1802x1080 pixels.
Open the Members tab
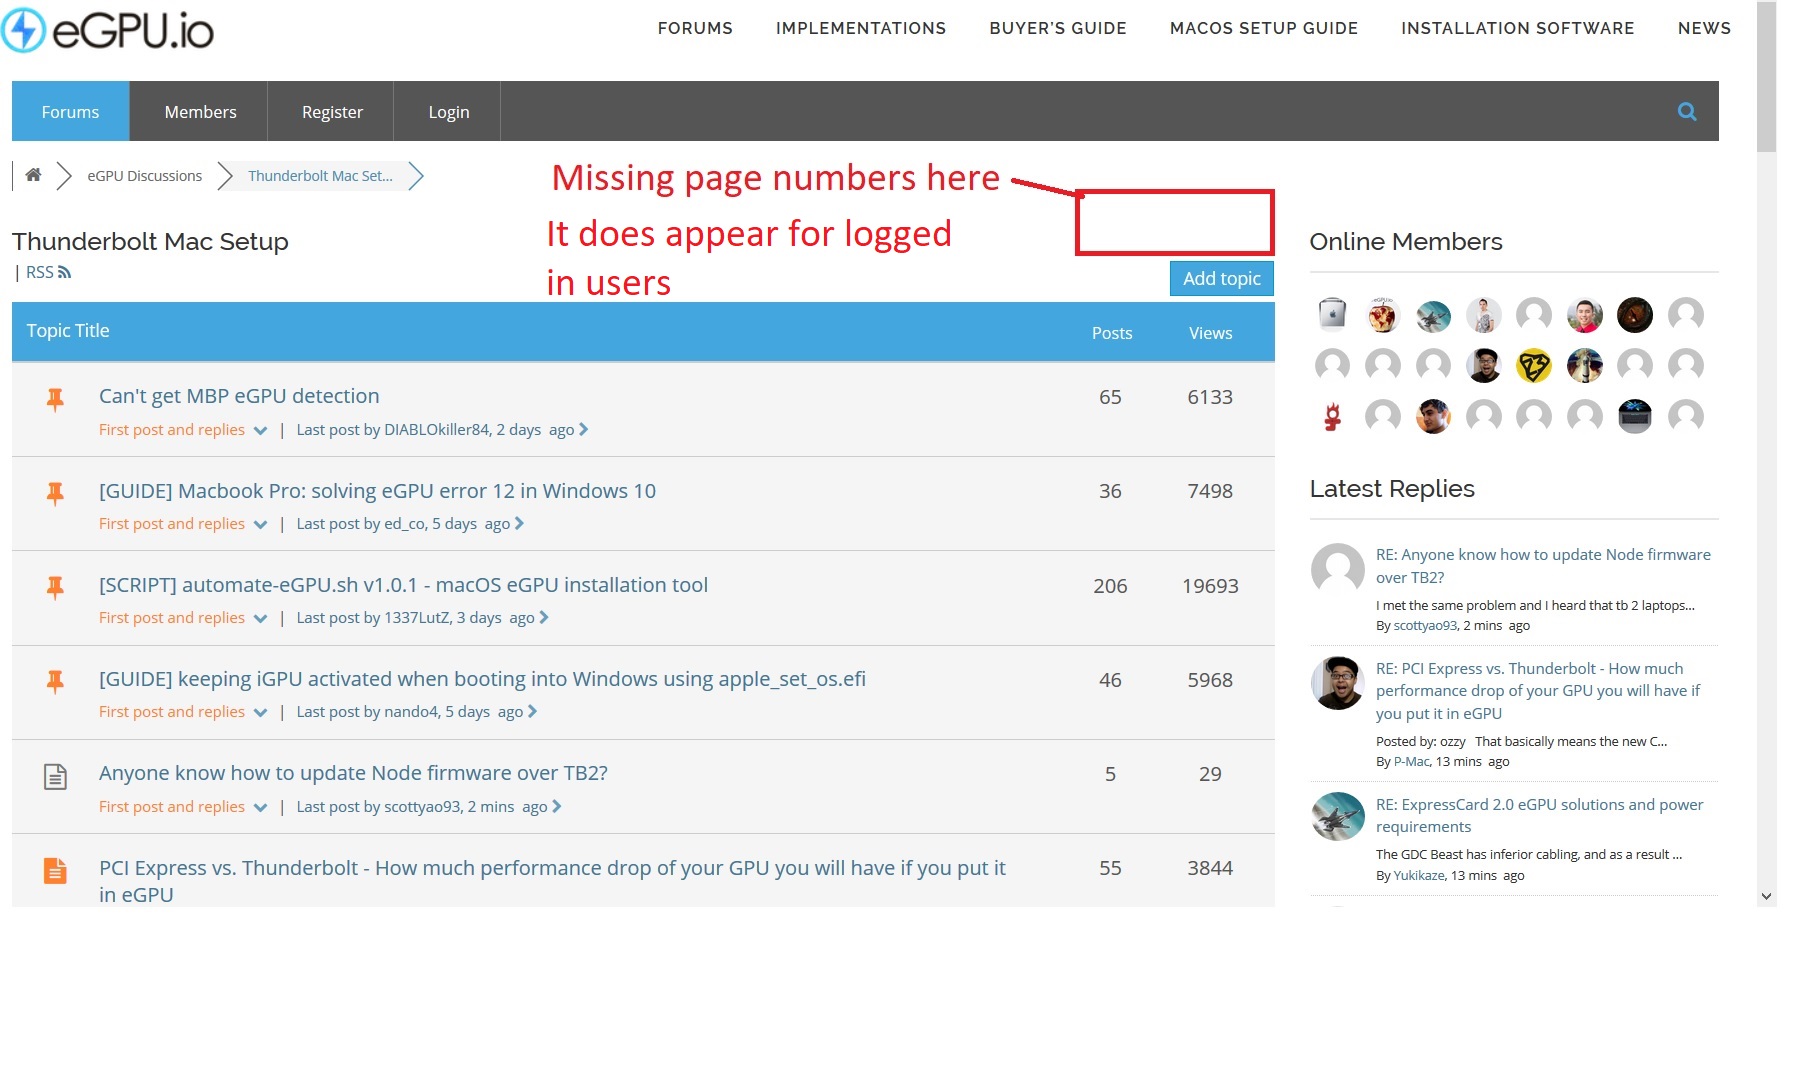(x=200, y=112)
